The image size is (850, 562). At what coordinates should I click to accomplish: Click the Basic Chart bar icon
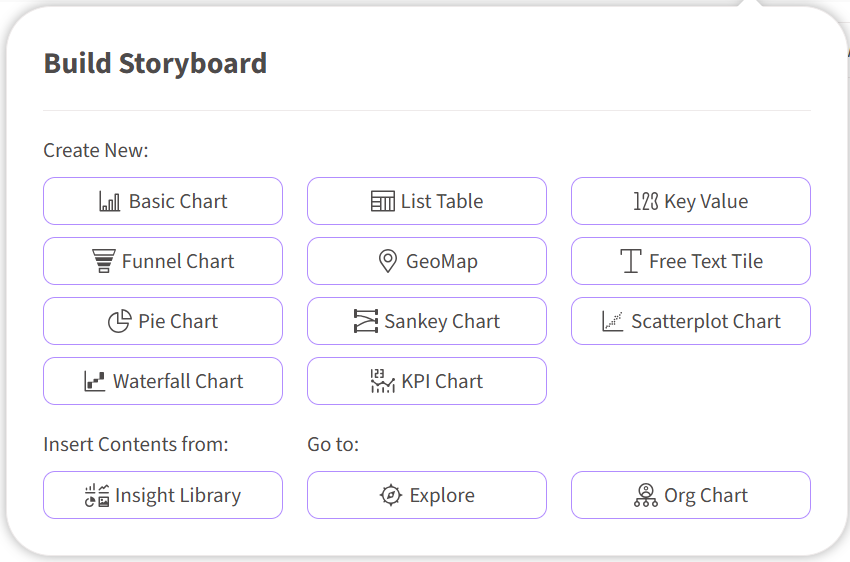[x=110, y=201]
